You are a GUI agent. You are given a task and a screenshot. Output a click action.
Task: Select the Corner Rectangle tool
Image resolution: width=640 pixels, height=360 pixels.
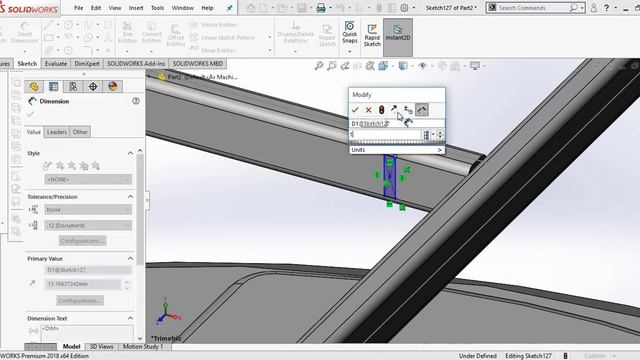pos(48,38)
